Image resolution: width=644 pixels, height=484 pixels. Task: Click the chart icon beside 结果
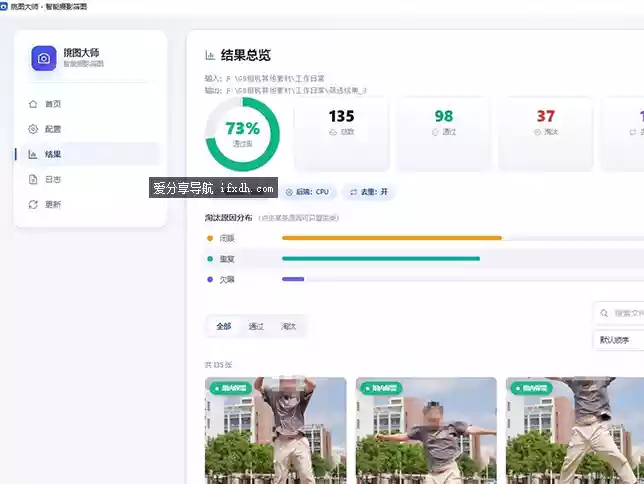33,154
